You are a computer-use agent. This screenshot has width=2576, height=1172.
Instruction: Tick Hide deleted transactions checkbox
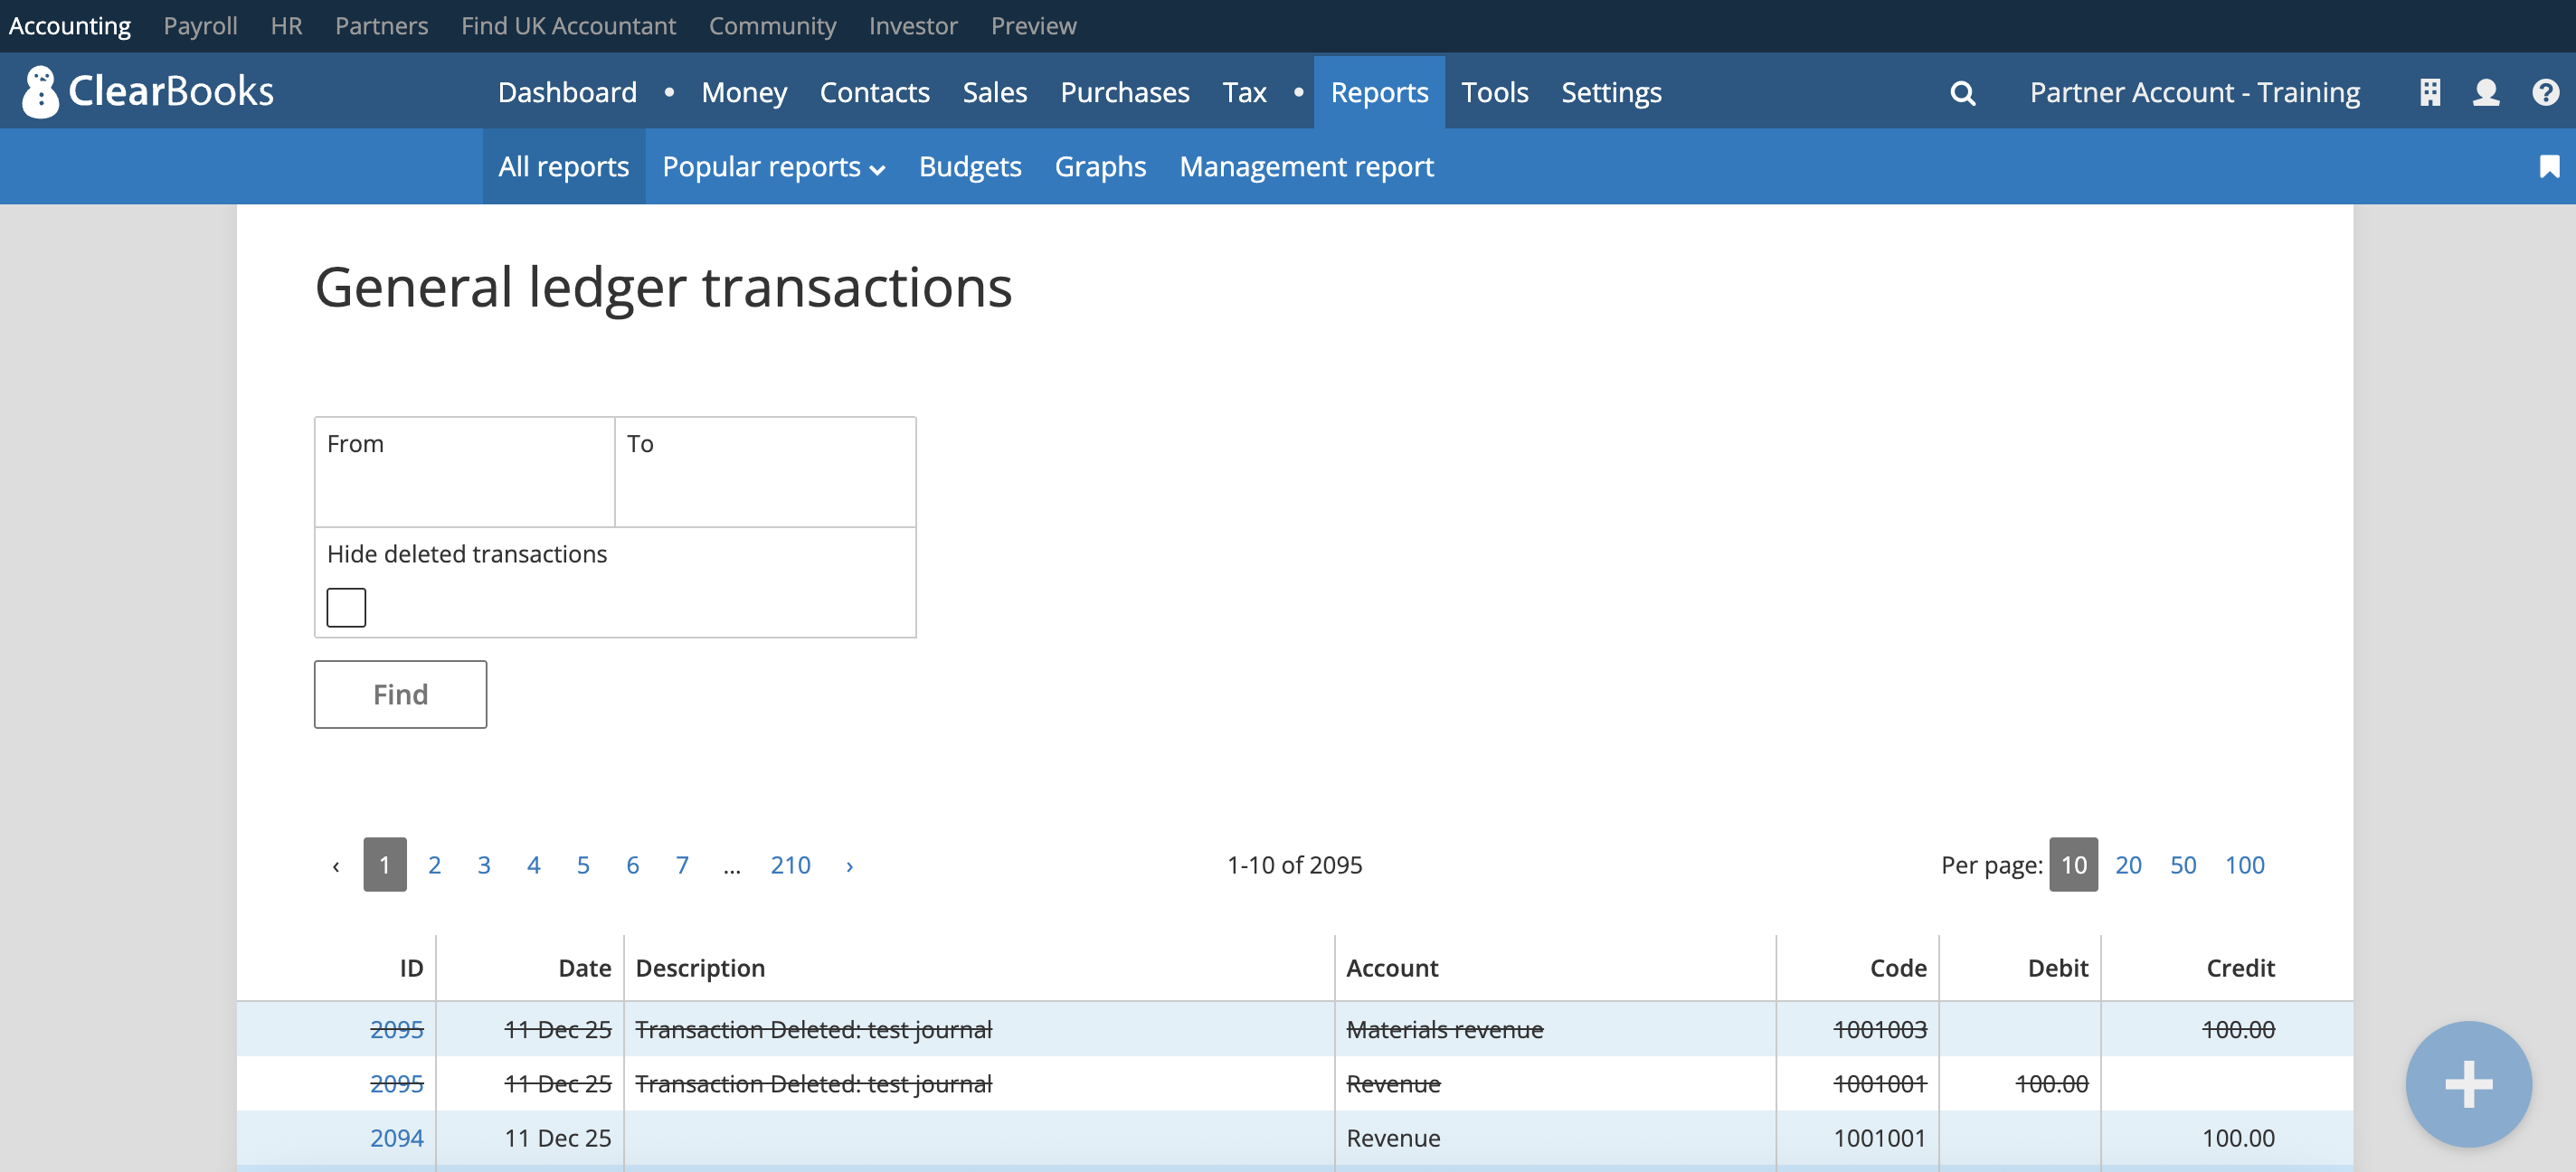pyautogui.click(x=346, y=607)
